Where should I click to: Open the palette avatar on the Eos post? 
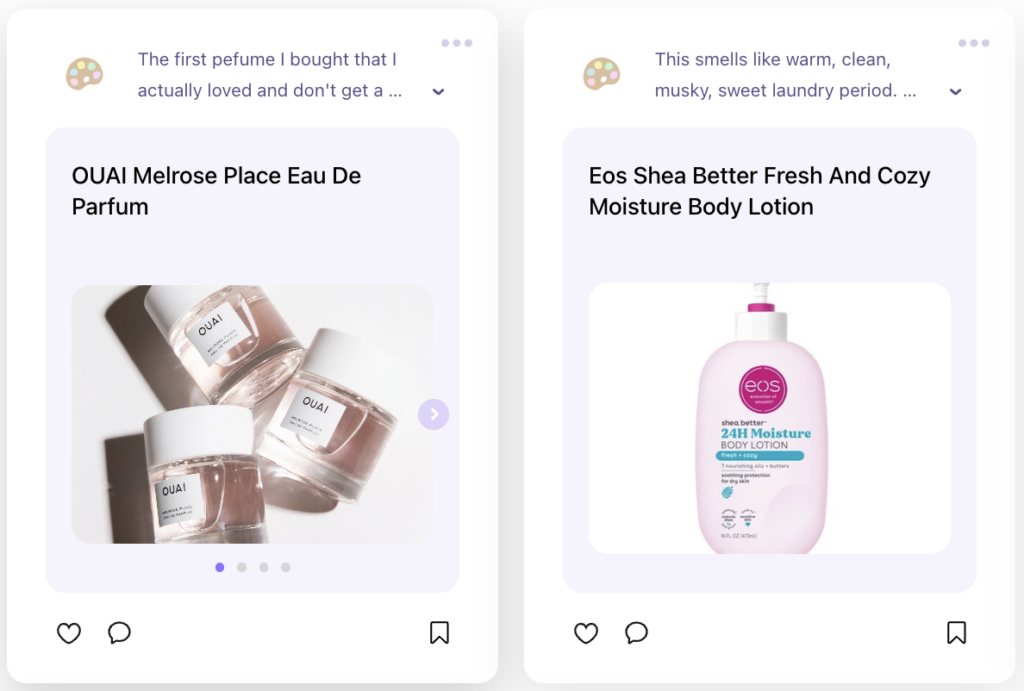pyautogui.click(x=601, y=74)
